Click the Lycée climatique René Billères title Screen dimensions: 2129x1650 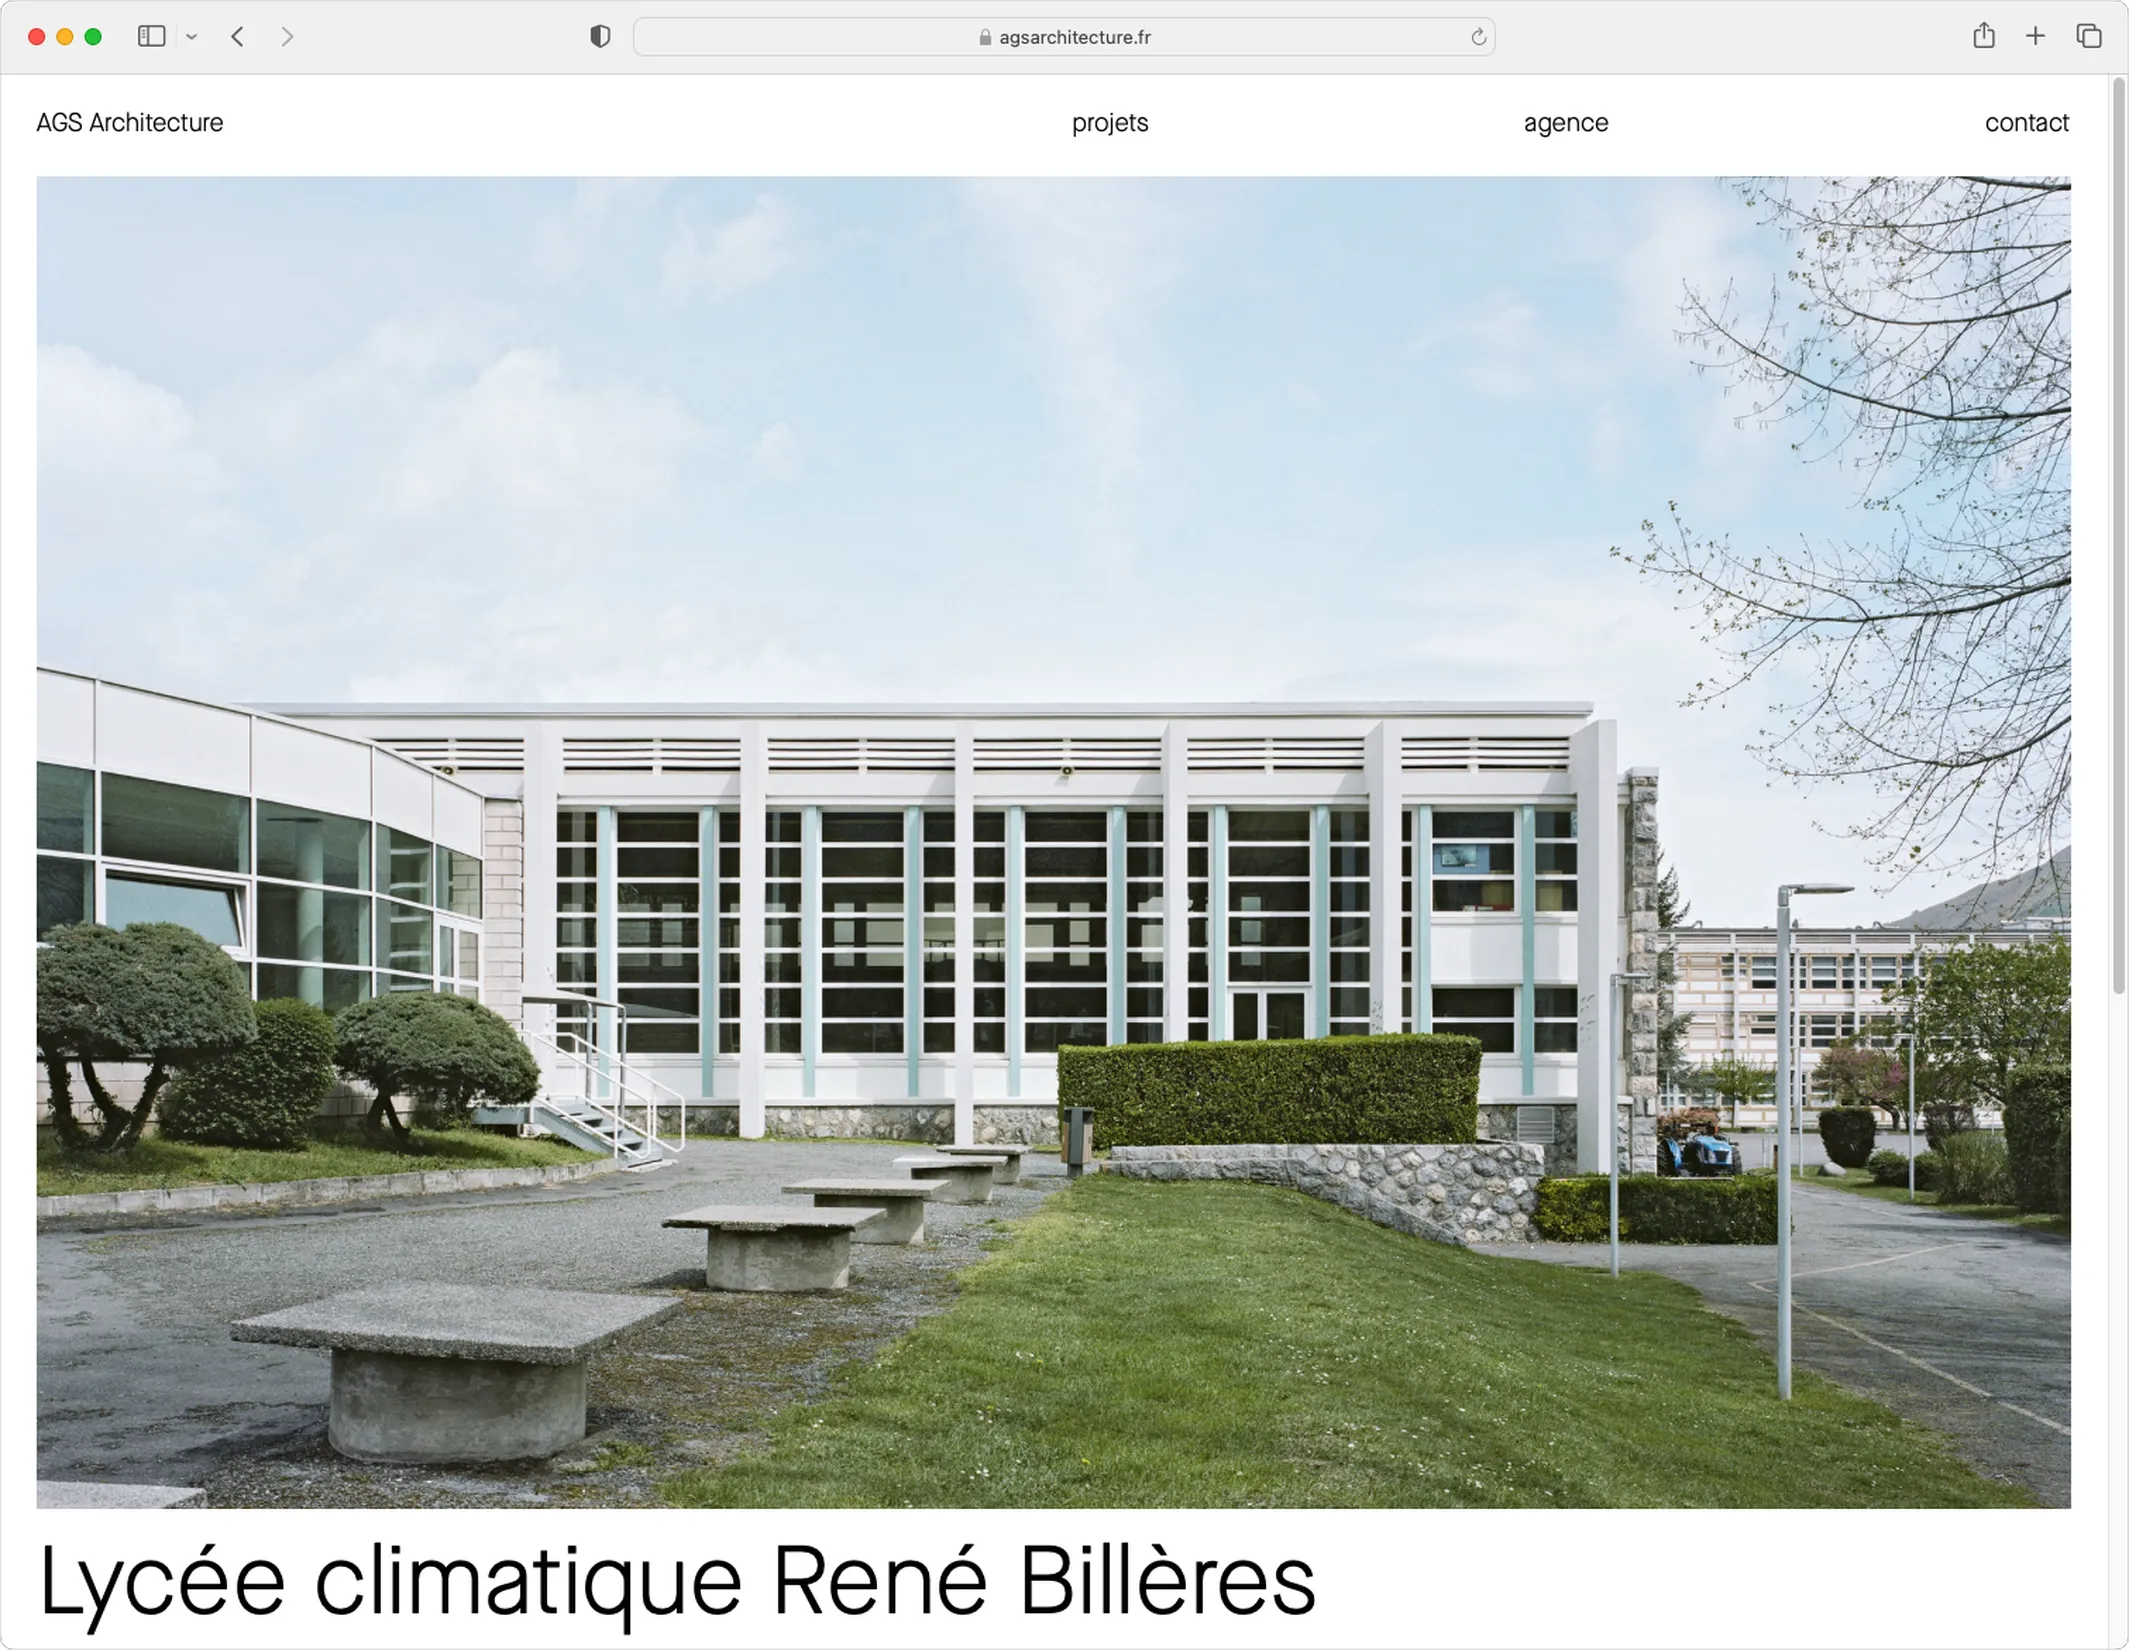coord(677,1582)
